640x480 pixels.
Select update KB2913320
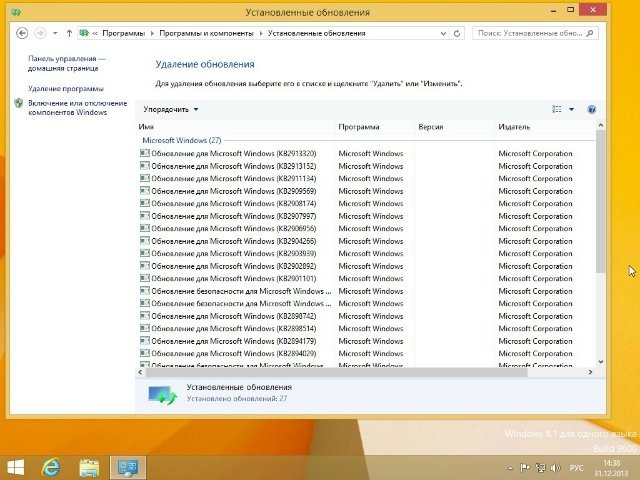pos(234,153)
